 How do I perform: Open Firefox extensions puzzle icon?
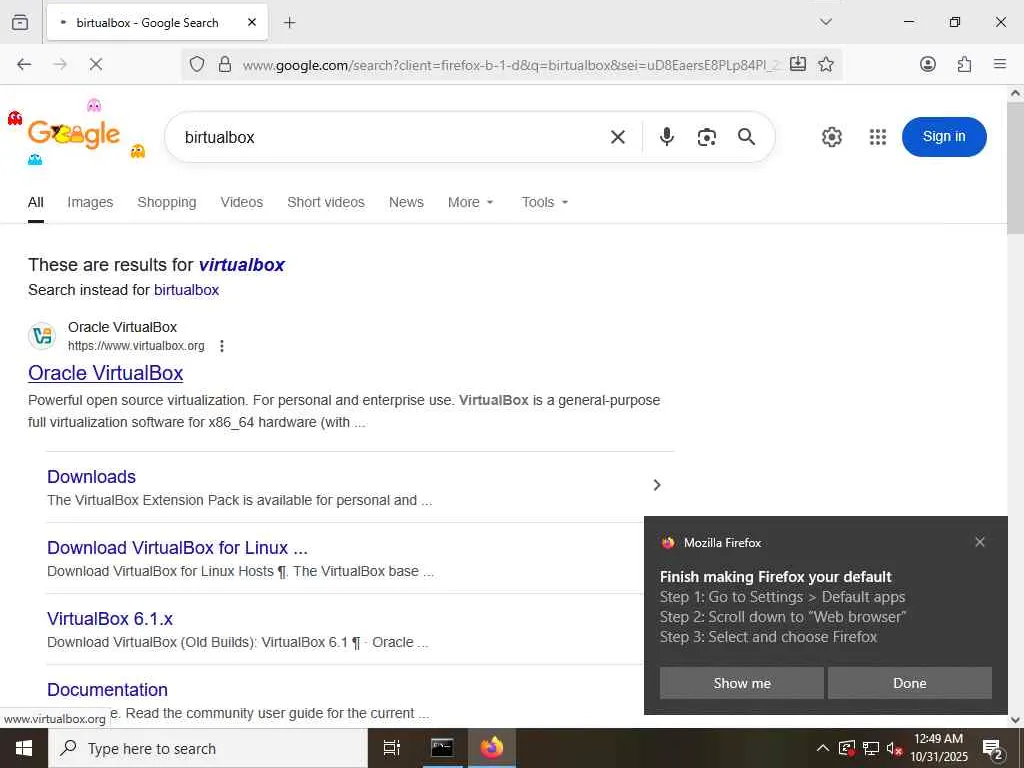tap(964, 64)
